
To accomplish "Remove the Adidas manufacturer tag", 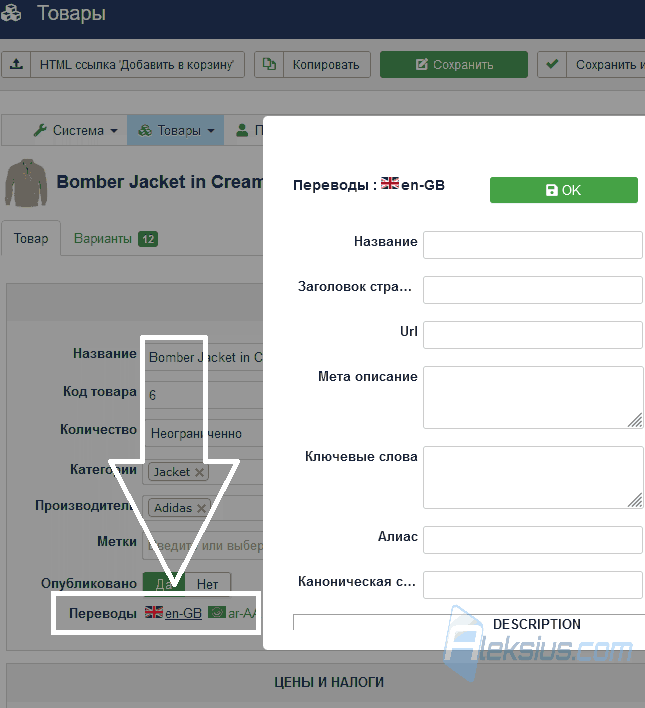I will 201,508.
